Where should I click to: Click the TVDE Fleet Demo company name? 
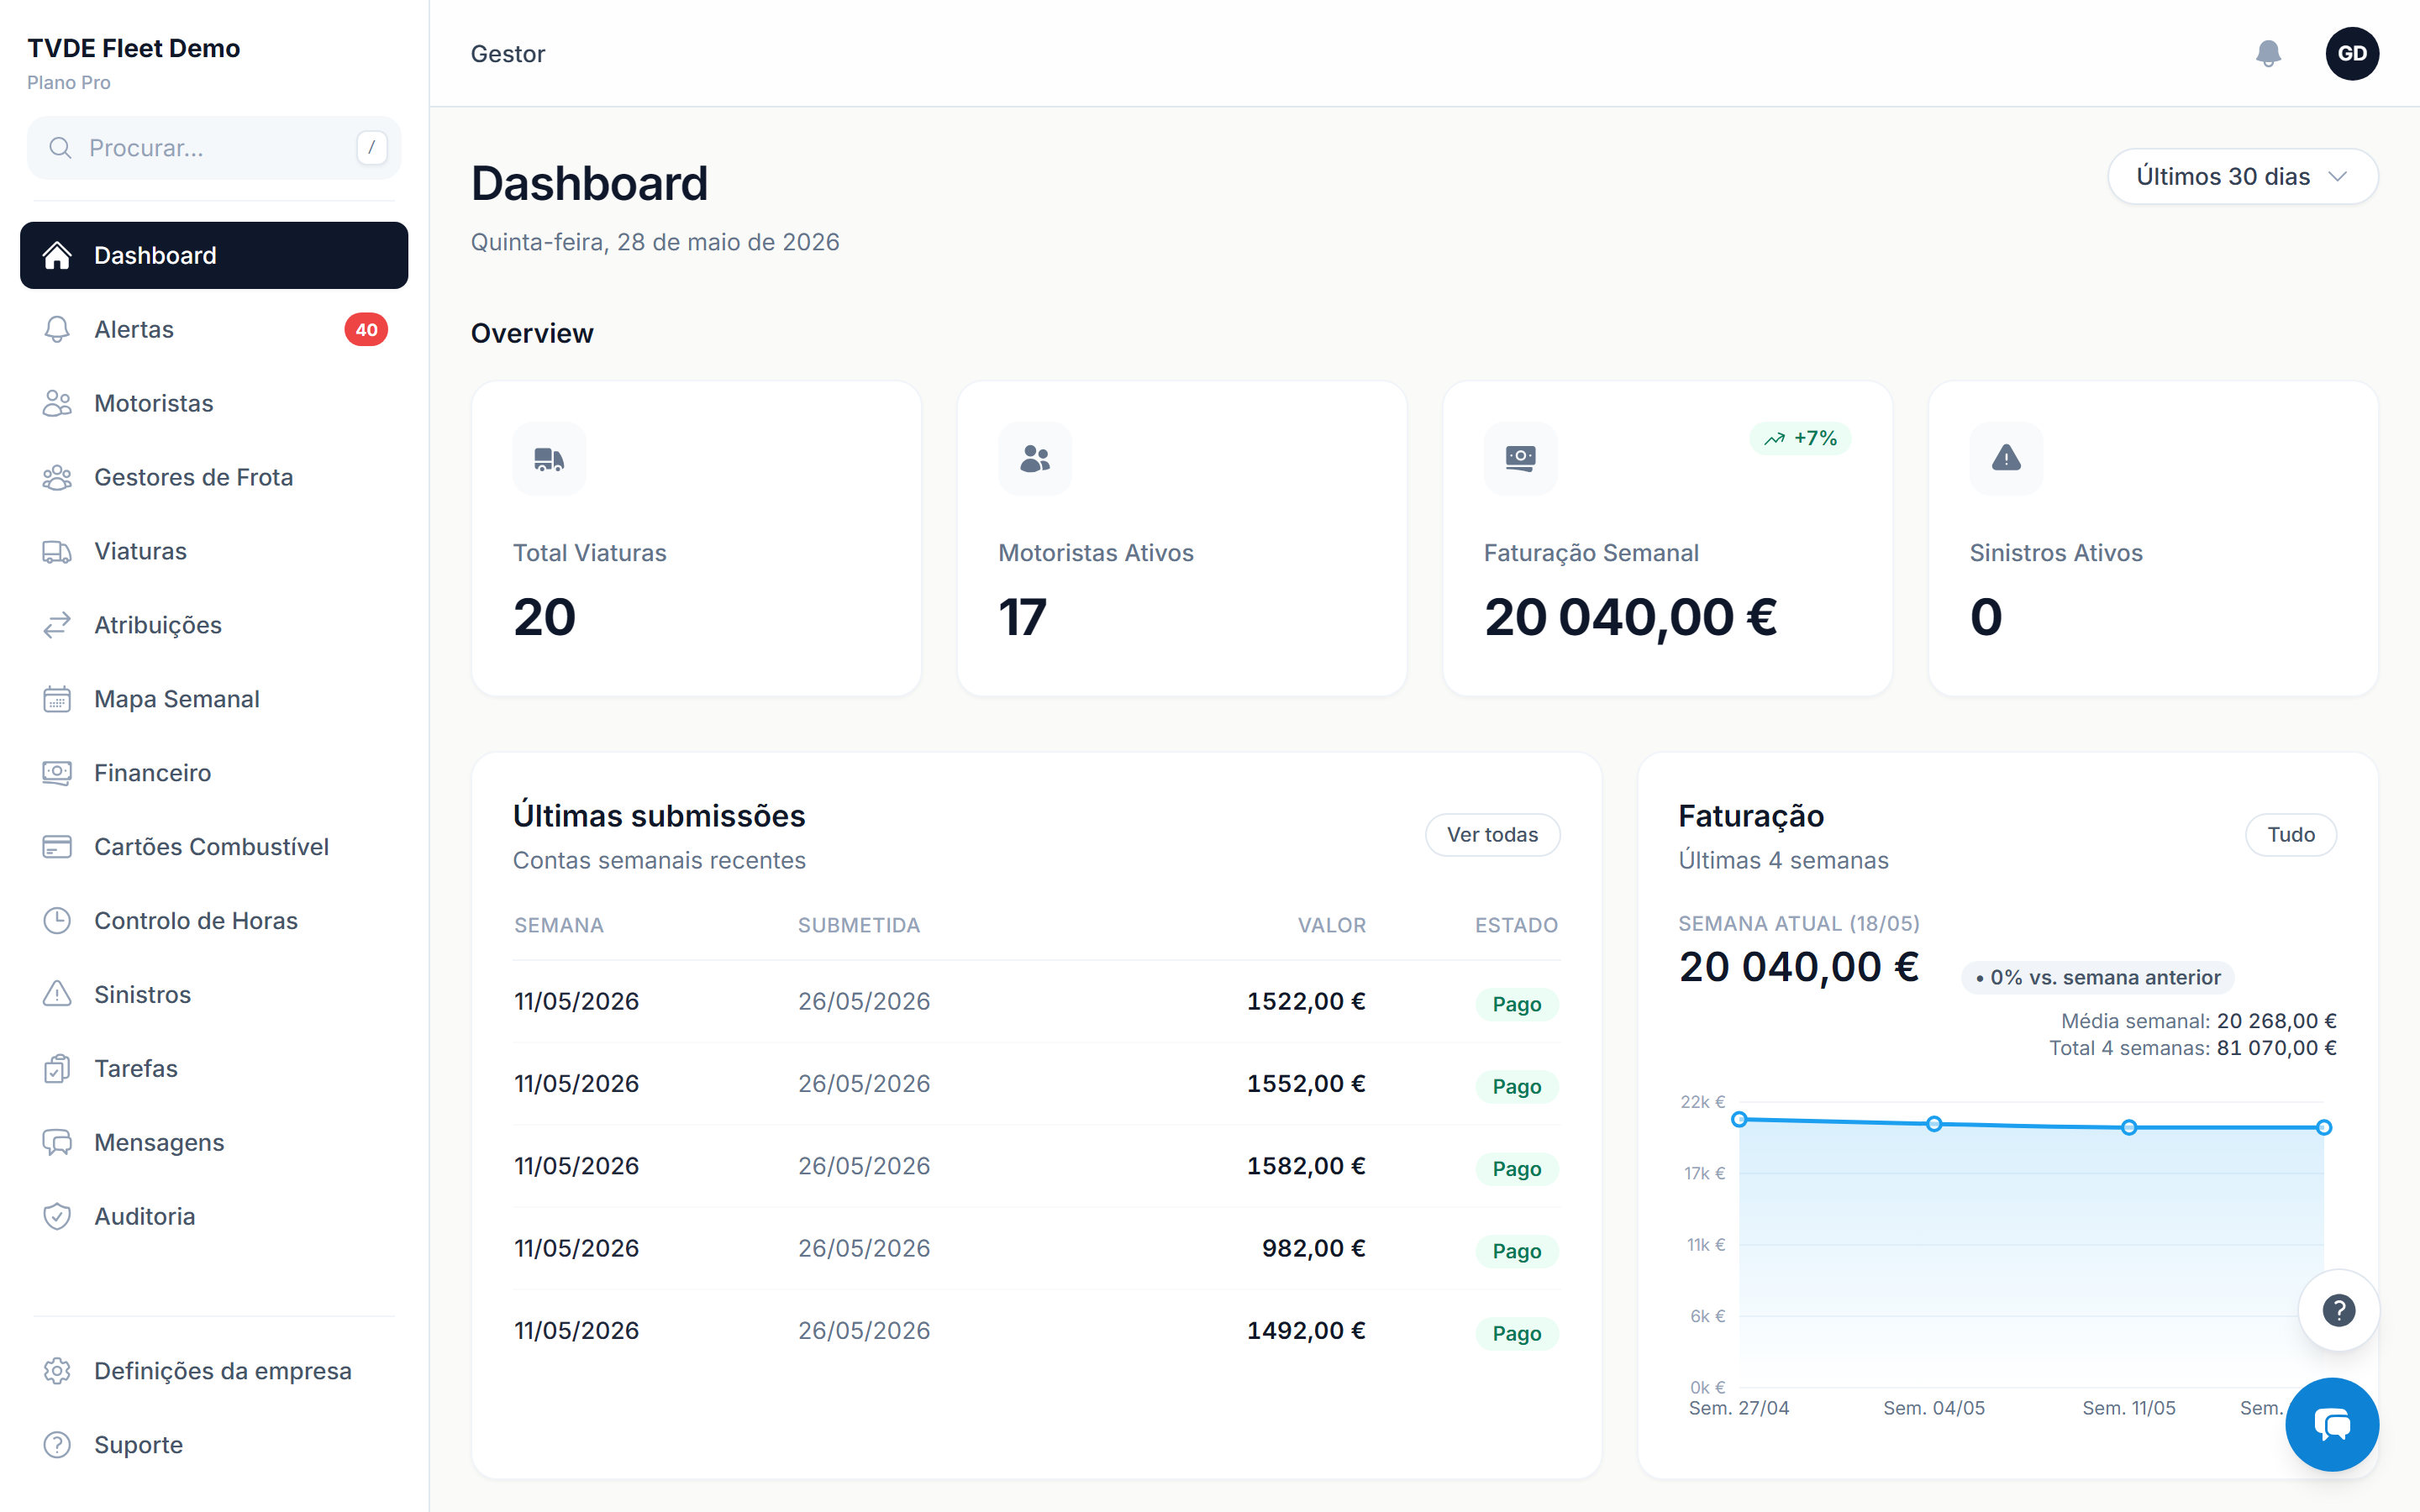(134, 48)
